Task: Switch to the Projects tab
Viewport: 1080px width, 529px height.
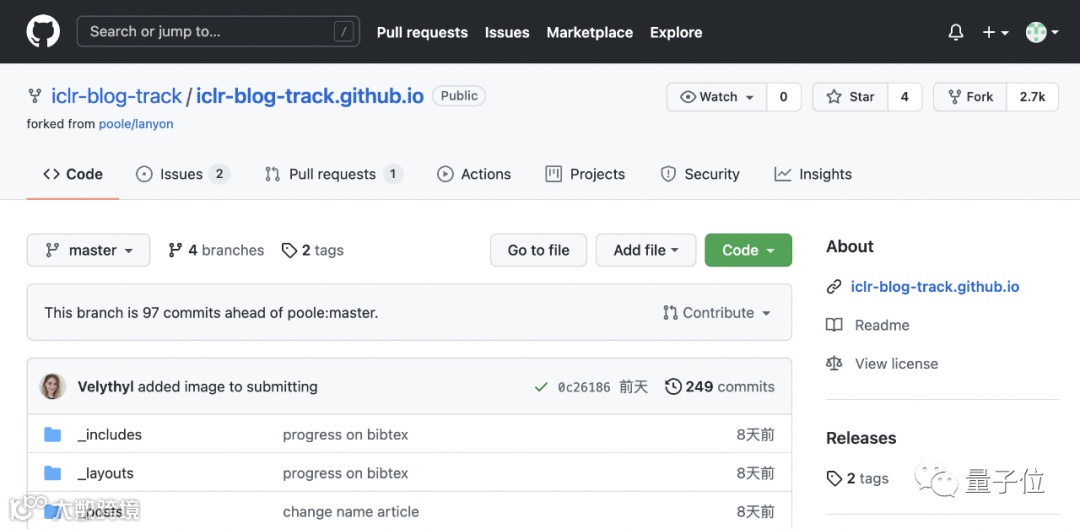Action: (585, 174)
